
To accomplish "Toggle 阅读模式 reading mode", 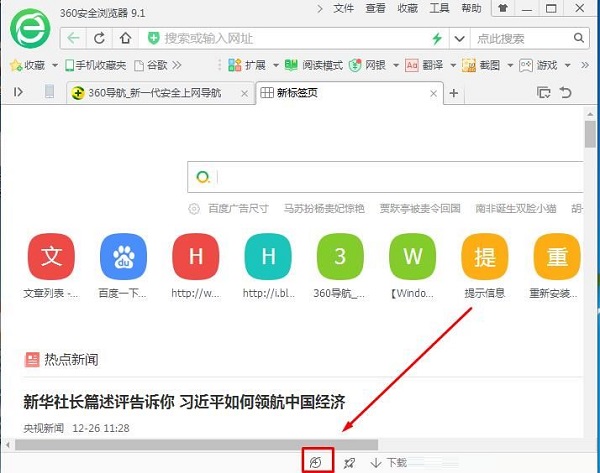I will click(x=310, y=65).
